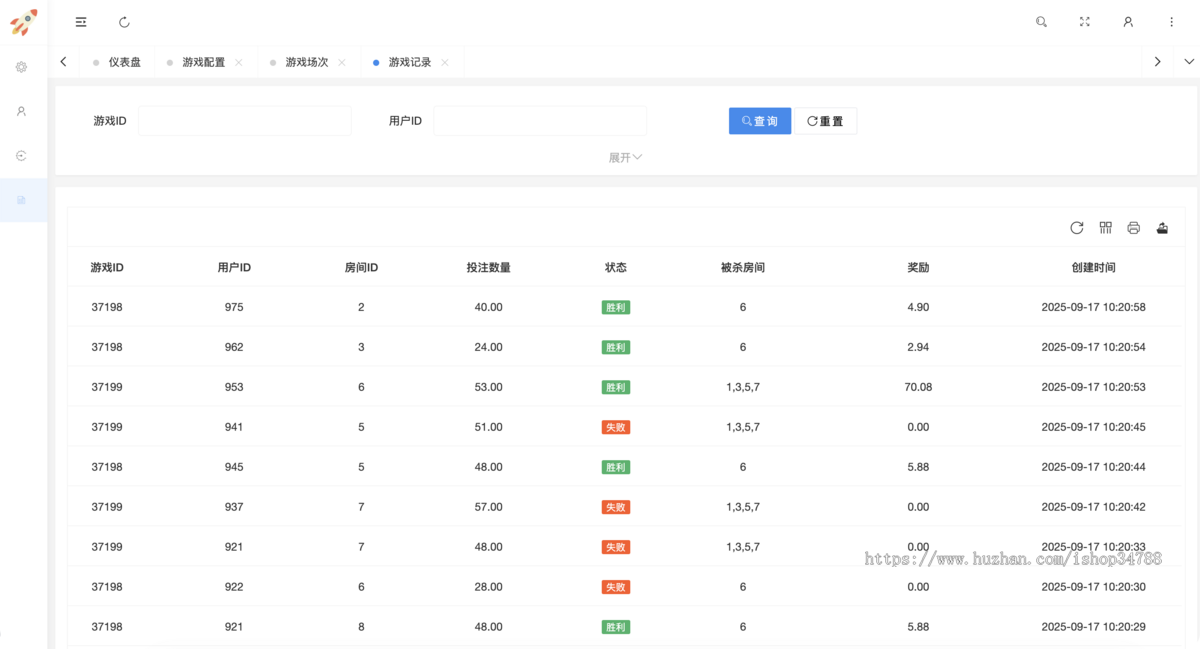Click user ID 945 cell

[234, 467]
